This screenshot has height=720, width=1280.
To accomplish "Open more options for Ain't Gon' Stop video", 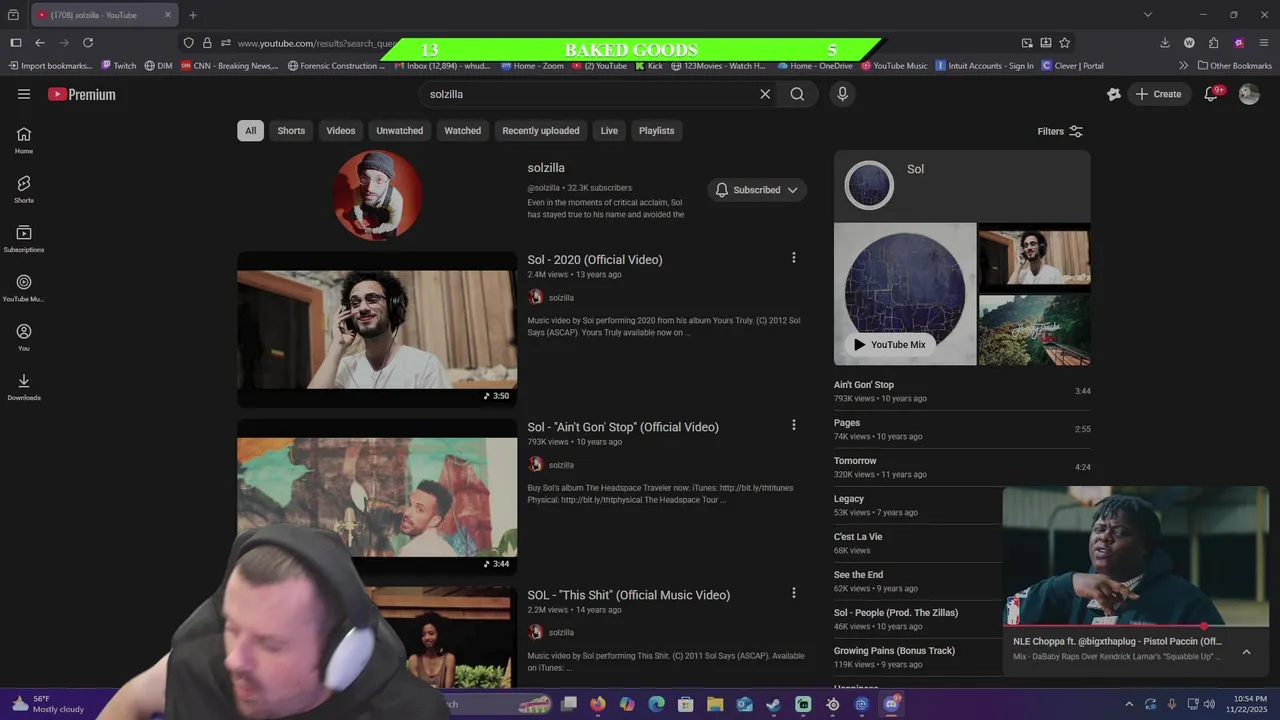I will tap(794, 425).
